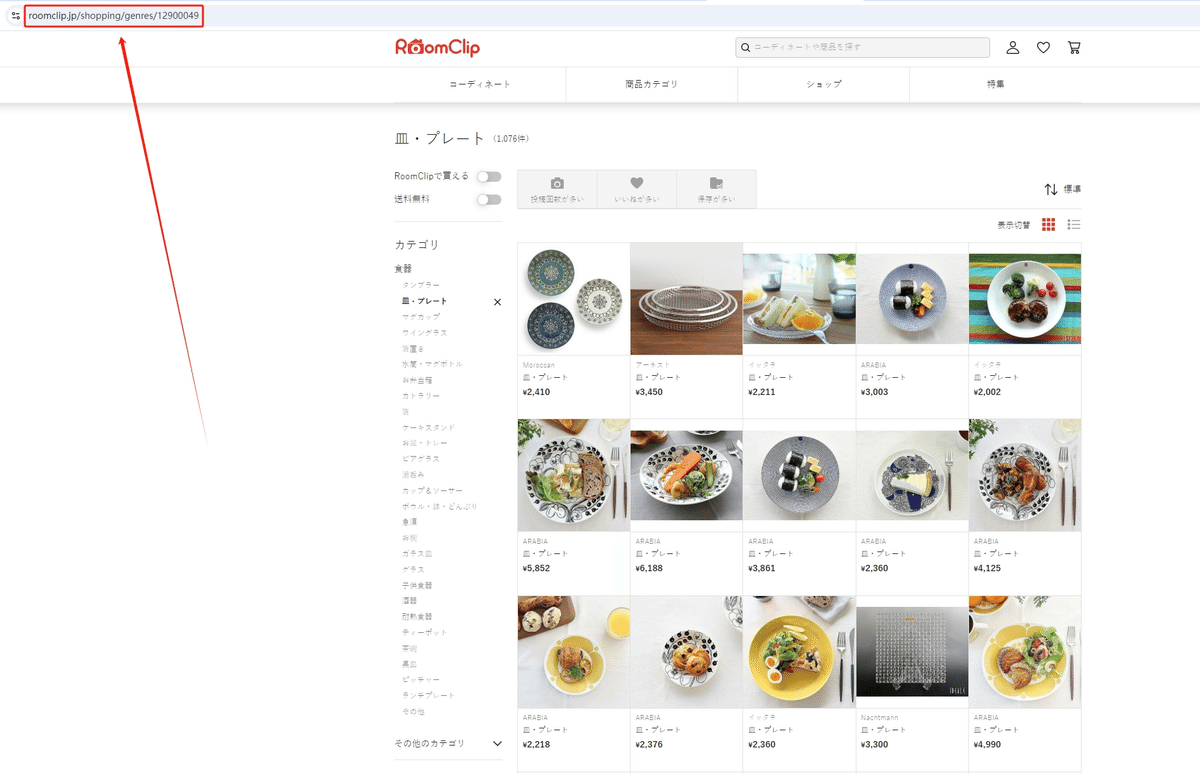Open the Nachtmann glass plate thumbnail ¥3,300
The image size is (1200, 774).
[x=912, y=652]
